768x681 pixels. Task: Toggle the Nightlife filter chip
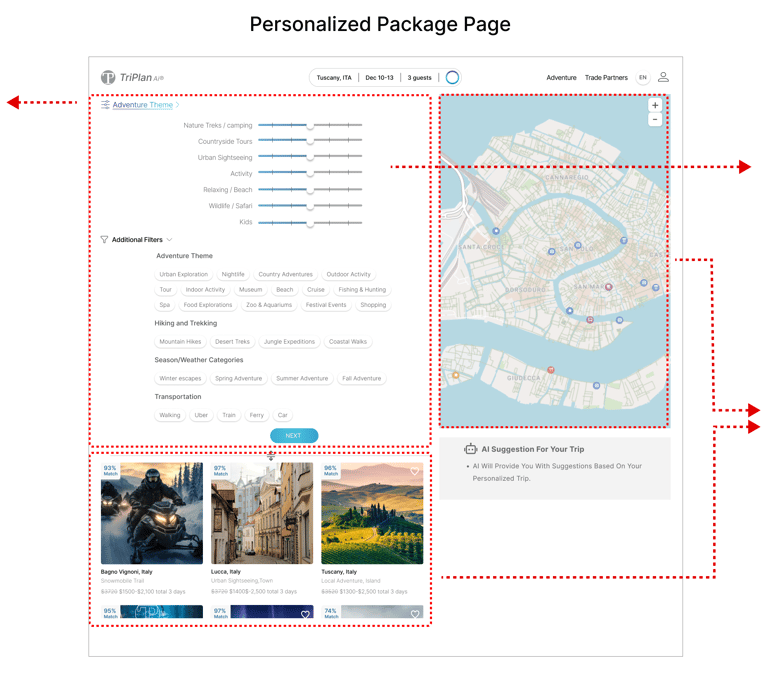pos(233,274)
